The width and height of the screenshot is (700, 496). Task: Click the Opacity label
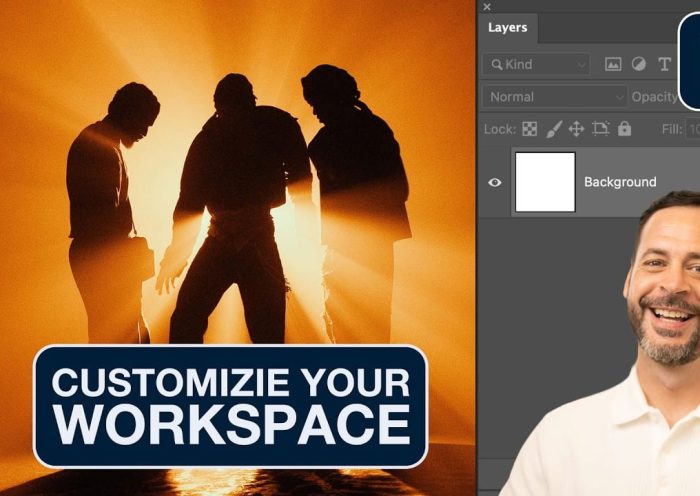pos(654,97)
